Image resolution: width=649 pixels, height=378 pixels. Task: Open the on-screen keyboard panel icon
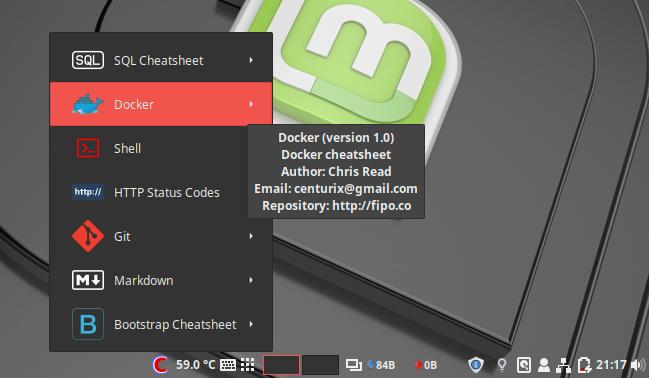(x=228, y=365)
